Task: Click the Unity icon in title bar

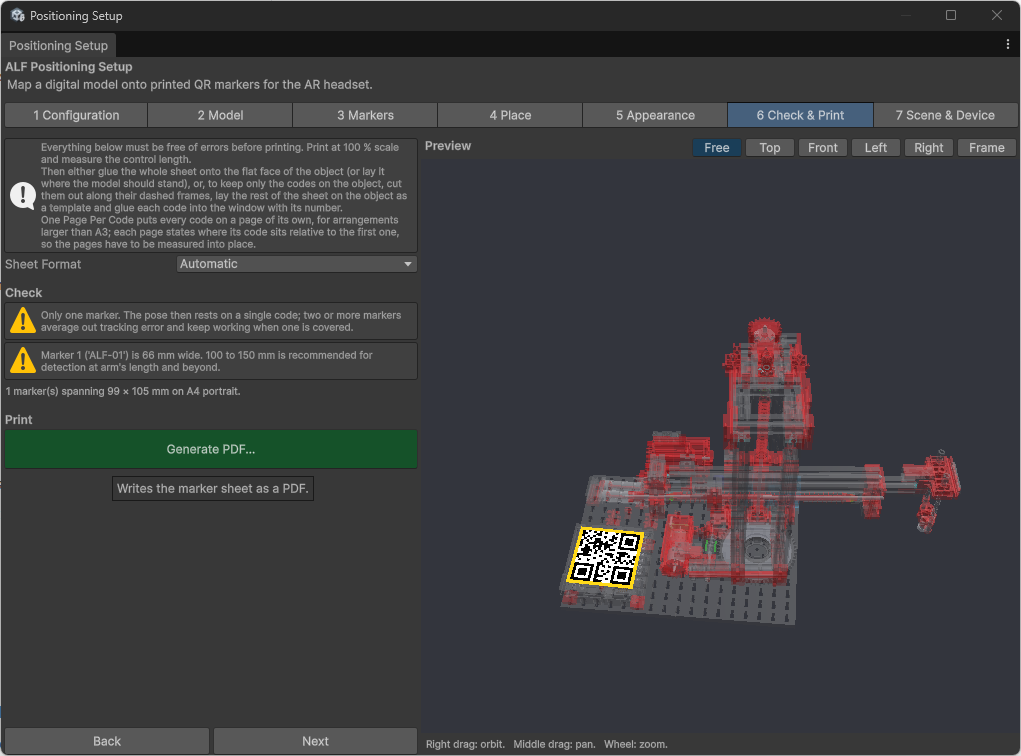Action: click(x=18, y=15)
